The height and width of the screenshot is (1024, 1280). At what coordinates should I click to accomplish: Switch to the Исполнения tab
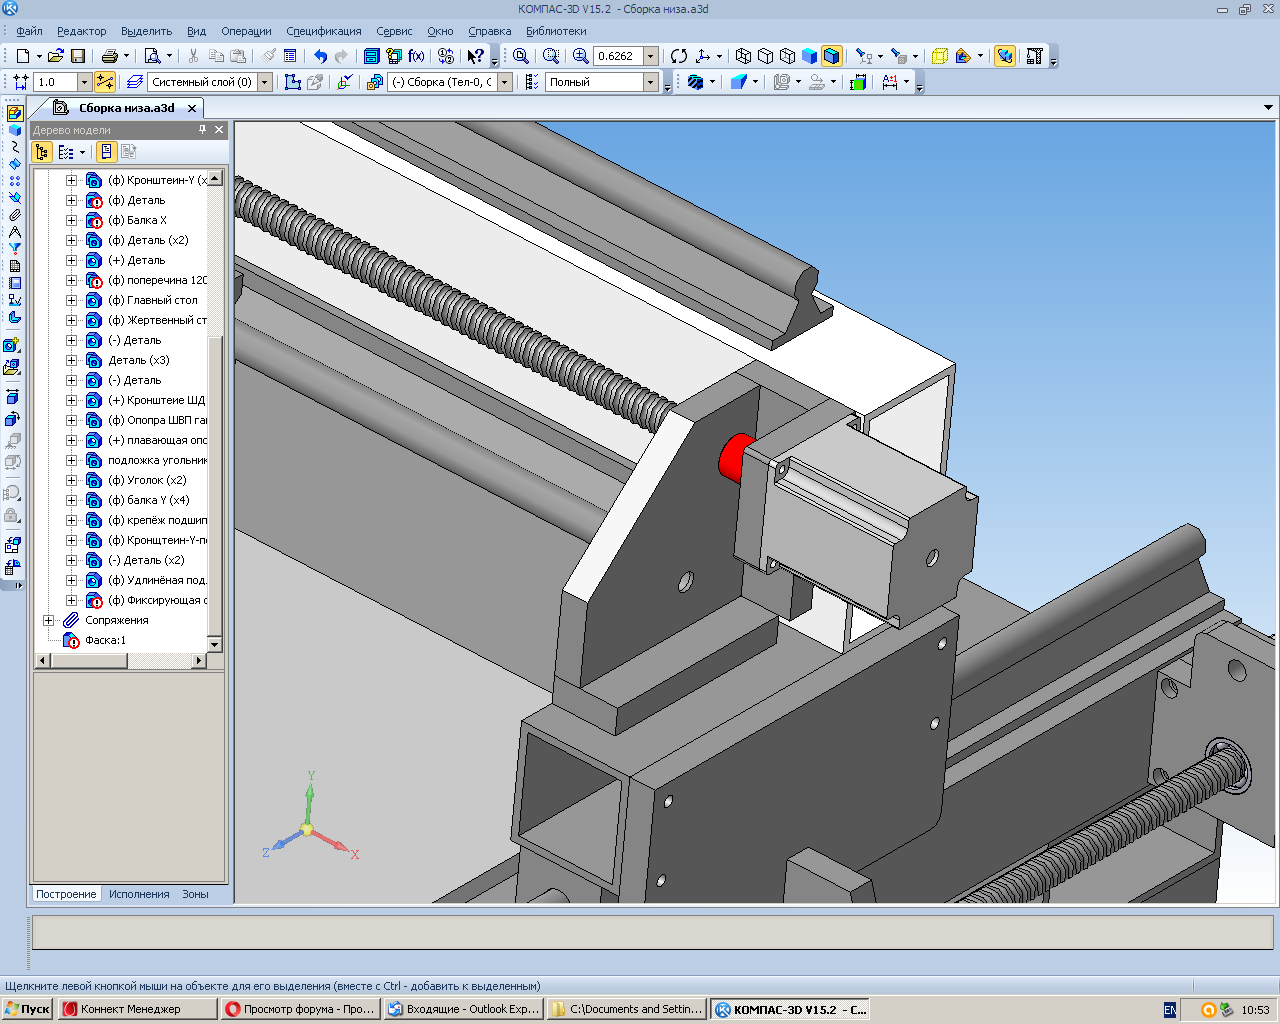point(139,894)
